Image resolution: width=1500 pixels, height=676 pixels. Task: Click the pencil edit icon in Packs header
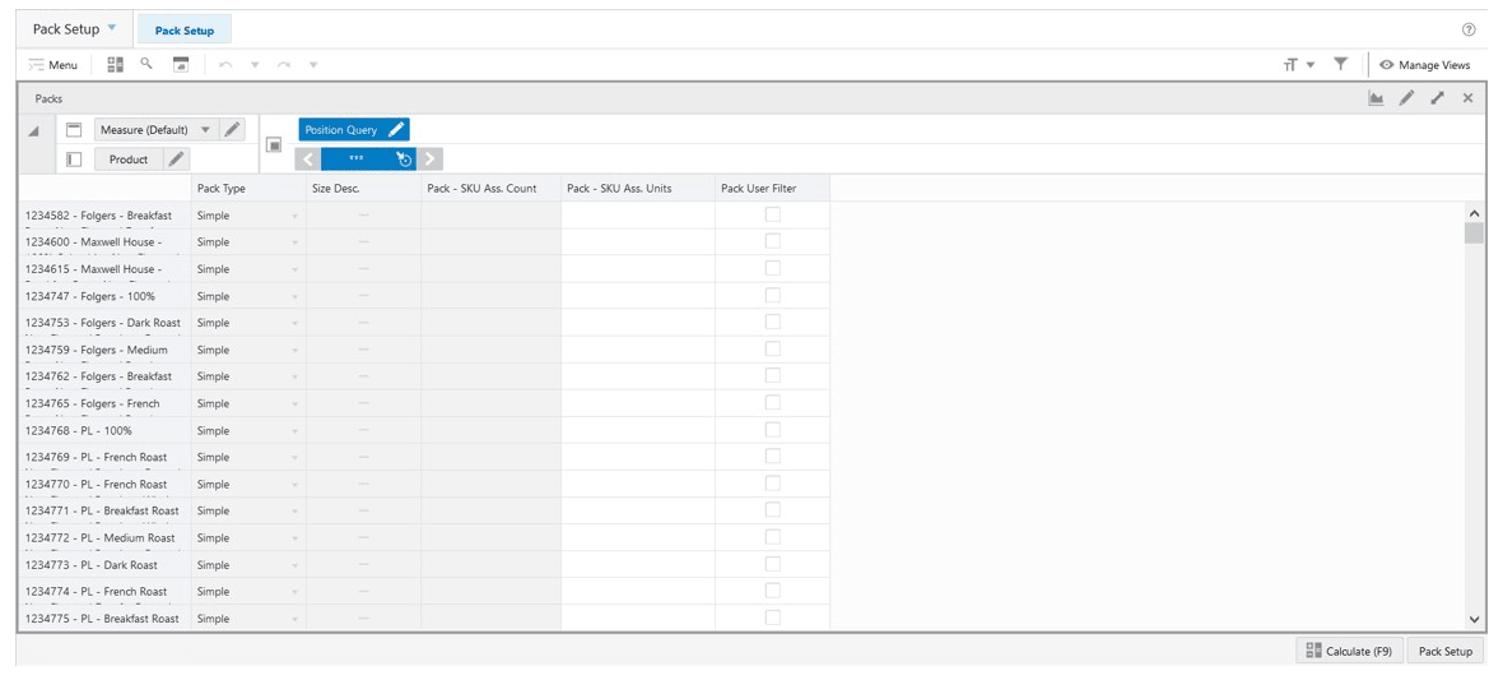click(x=1407, y=98)
